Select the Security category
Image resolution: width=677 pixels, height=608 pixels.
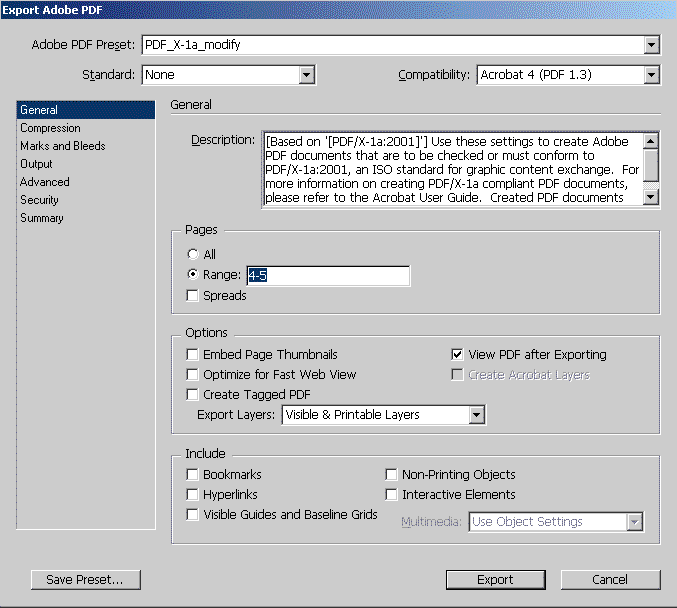(85, 200)
